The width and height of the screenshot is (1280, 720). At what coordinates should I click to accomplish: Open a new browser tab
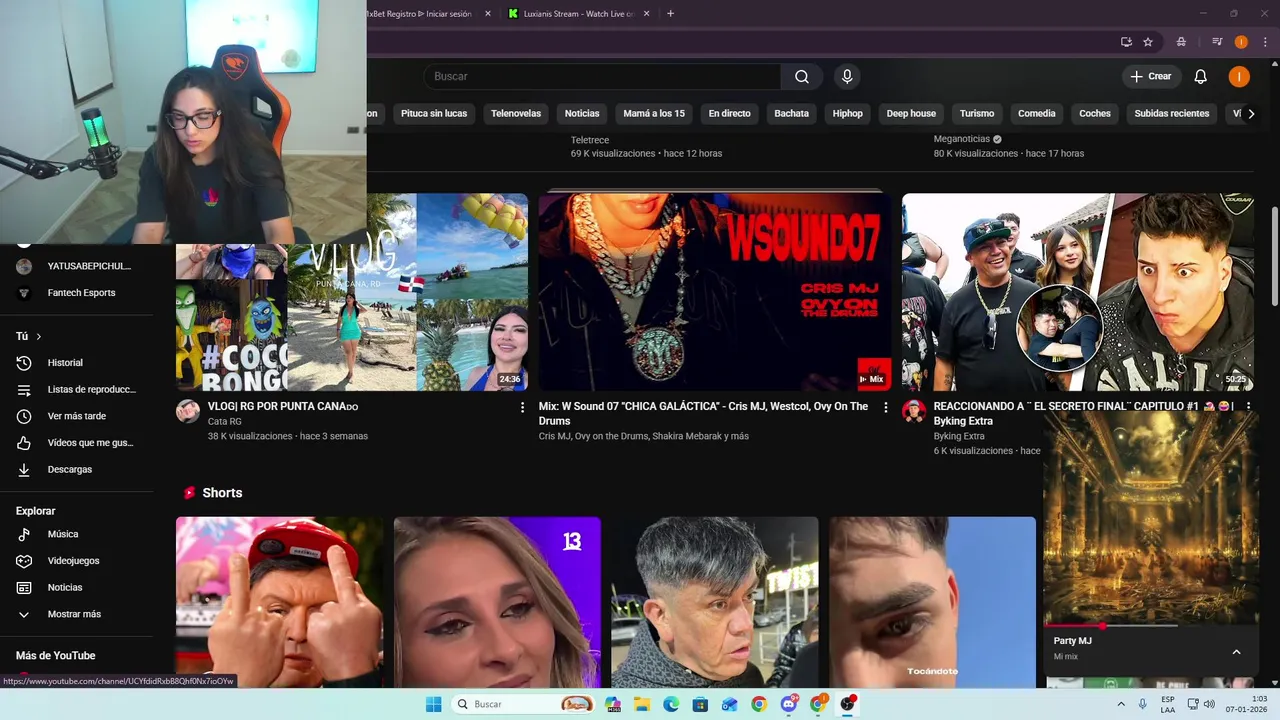click(x=670, y=14)
